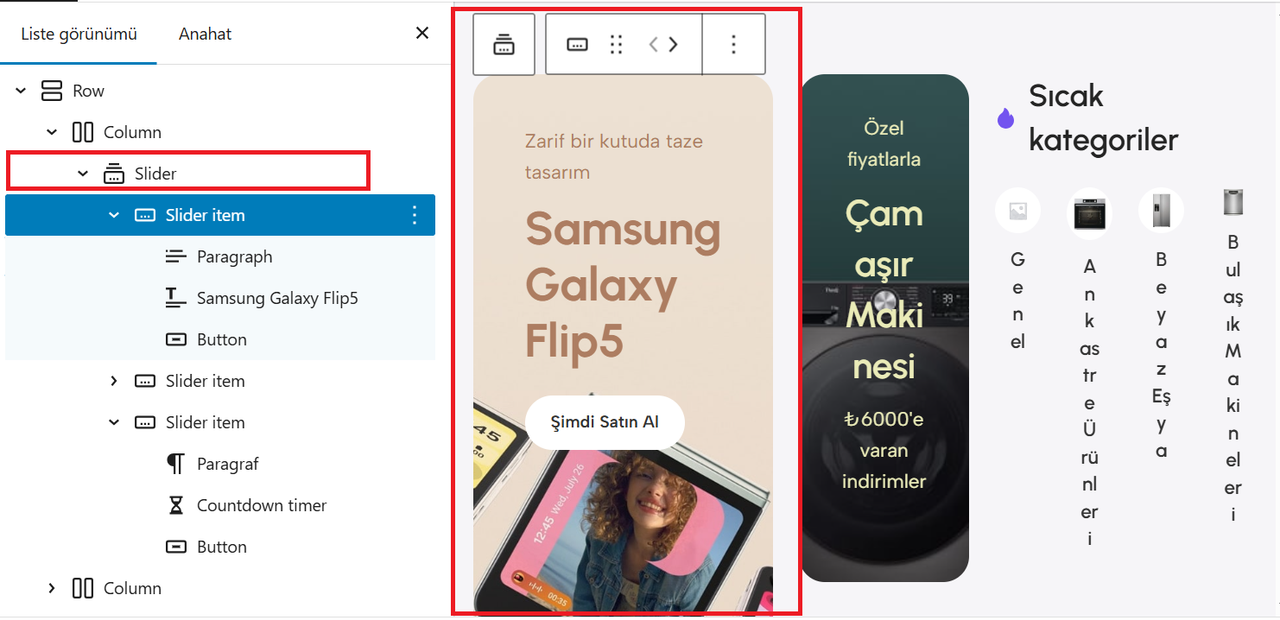
Task: Click the Çamaşır Makinesi heading on dark slide
Action: (x=884, y=290)
